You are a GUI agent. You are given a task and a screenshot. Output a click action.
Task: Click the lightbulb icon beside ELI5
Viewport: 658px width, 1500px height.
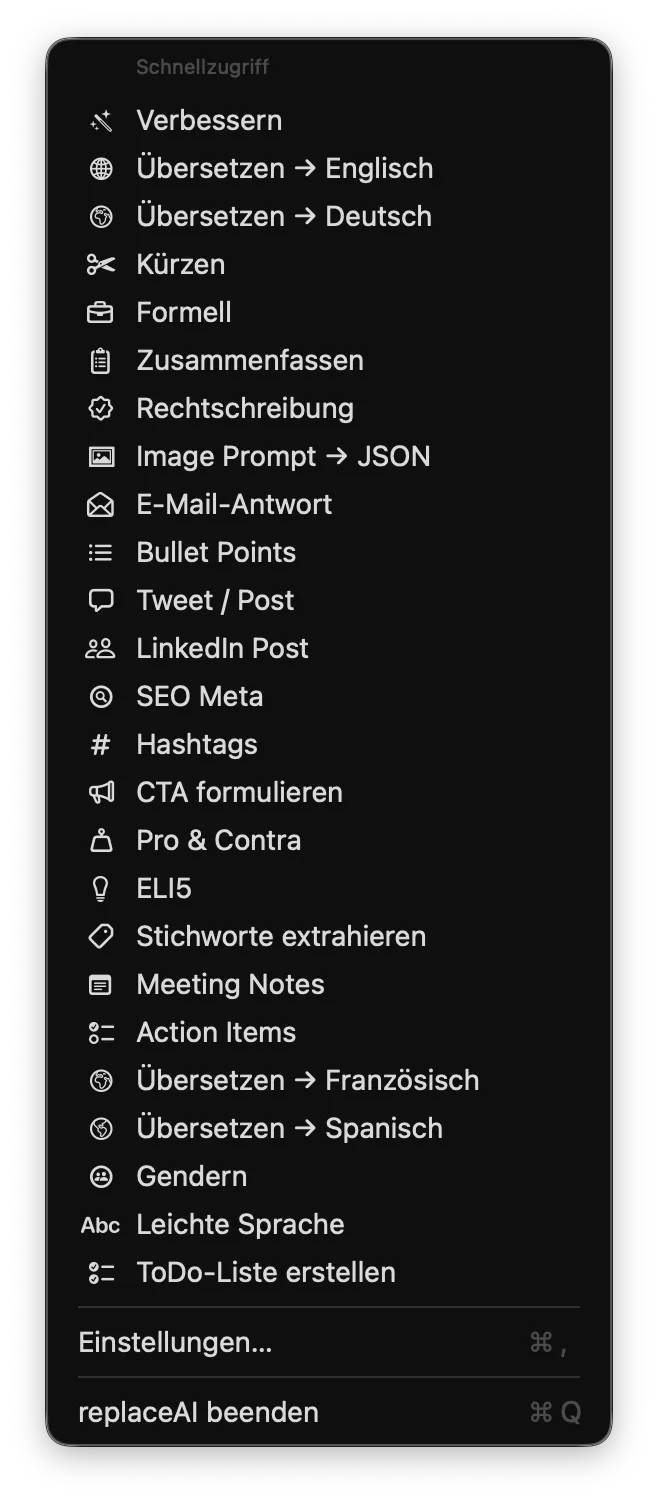click(x=100, y=888)
